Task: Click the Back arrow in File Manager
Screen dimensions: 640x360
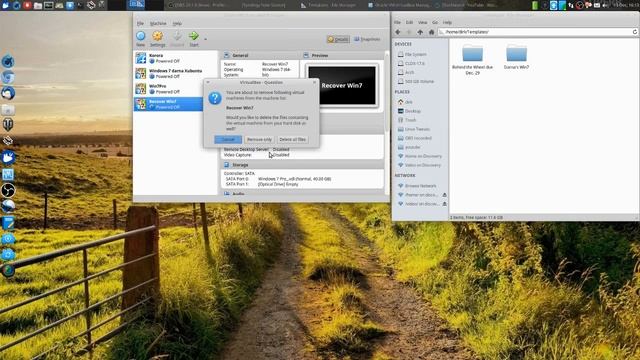Action: click(398, 32)
